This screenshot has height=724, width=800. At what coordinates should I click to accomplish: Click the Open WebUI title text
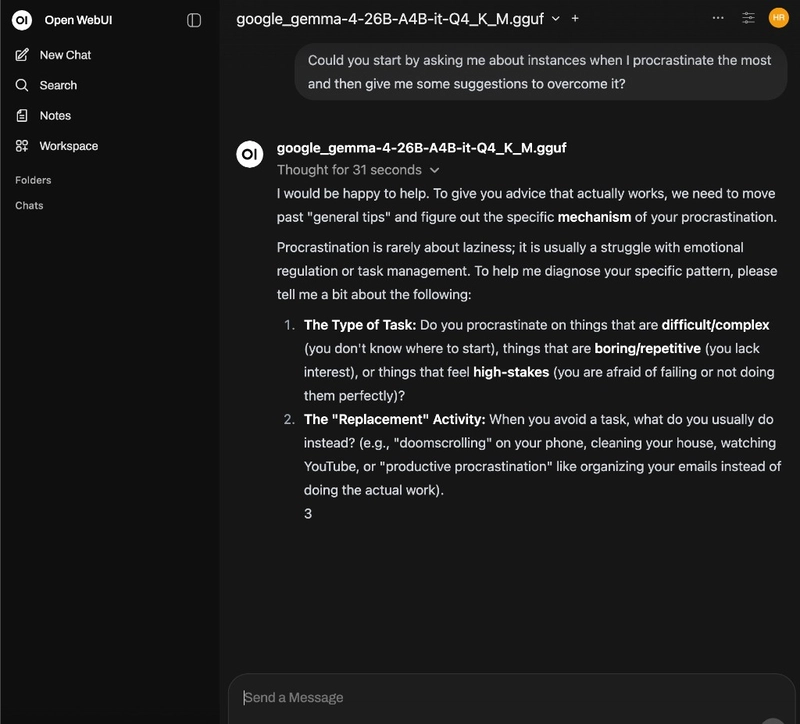[x=78, y=20]
